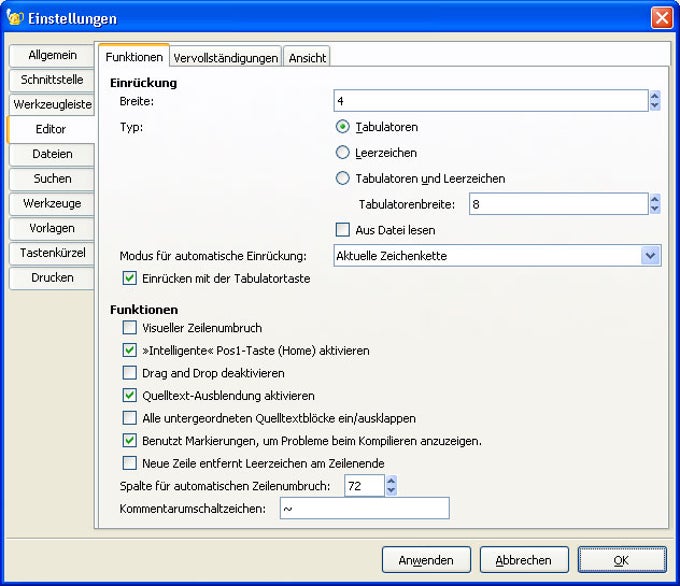Open automatic indentation mode dropdown

[497, 255]
